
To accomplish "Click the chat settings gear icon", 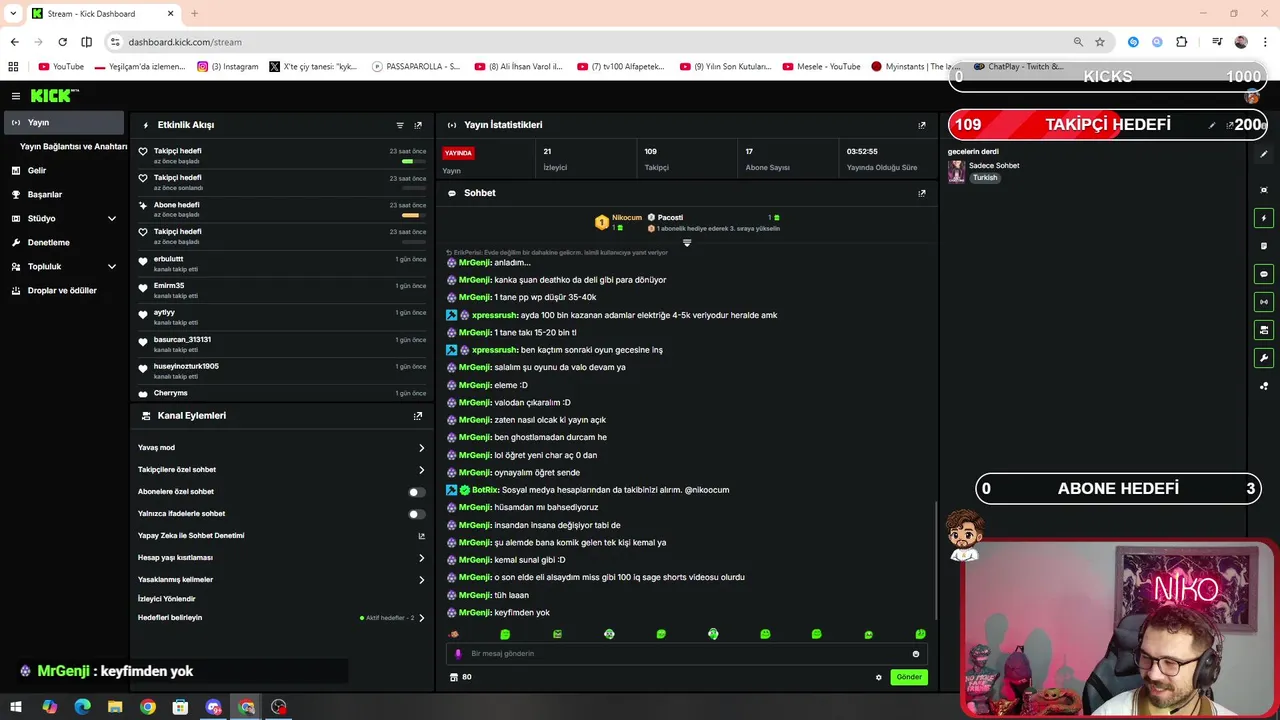I will coord(879,677).
